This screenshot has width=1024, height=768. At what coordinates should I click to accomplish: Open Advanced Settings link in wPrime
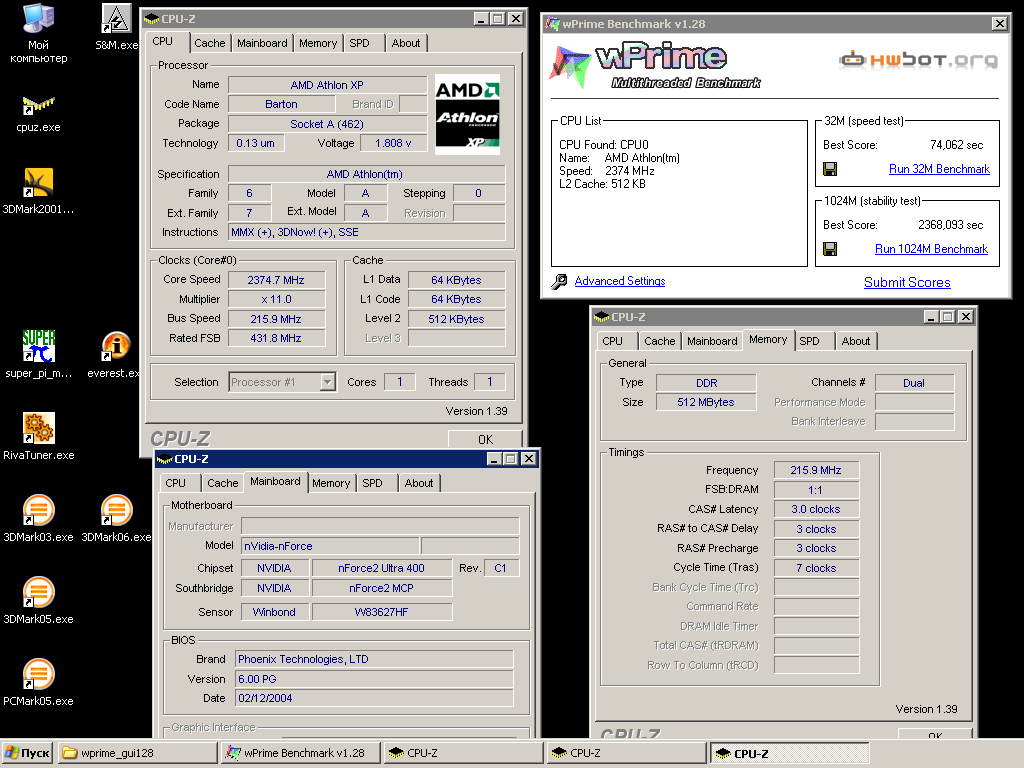(620, 281)
